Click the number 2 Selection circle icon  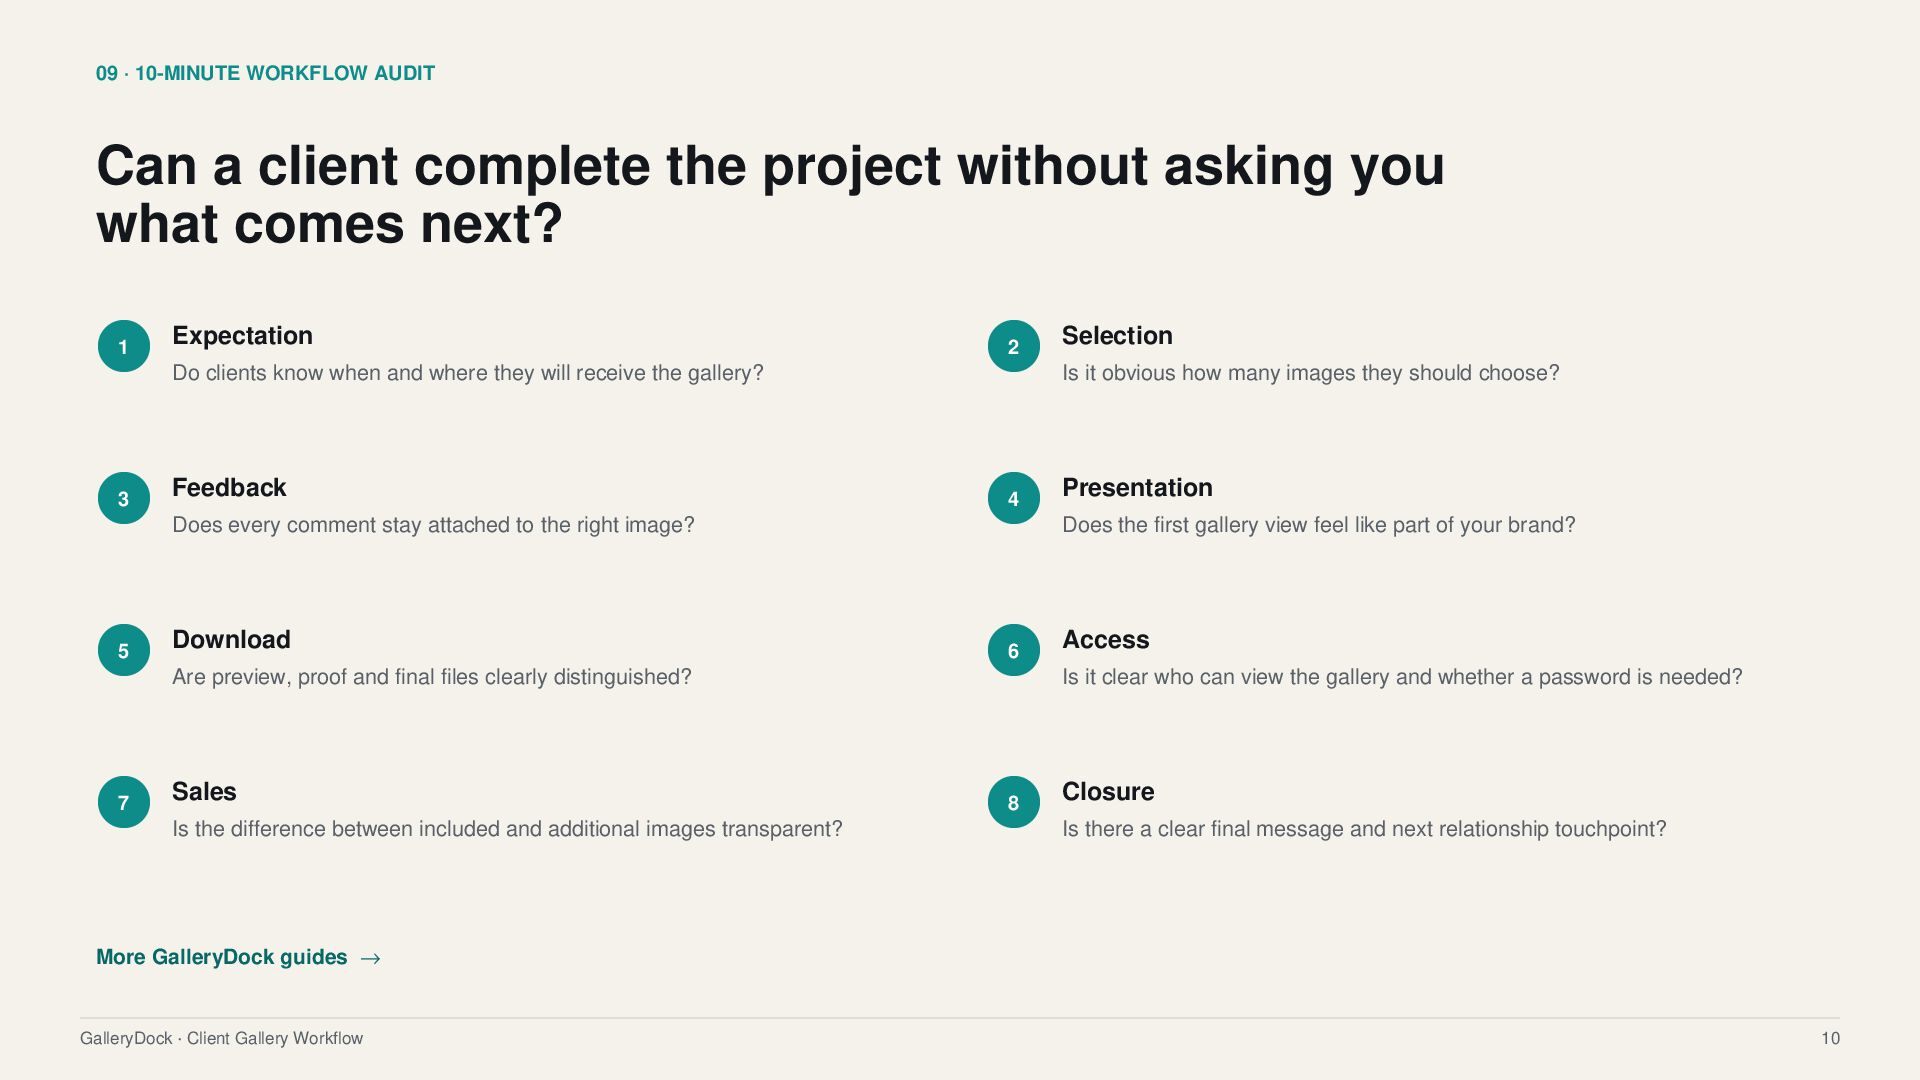click(1014, 346)
